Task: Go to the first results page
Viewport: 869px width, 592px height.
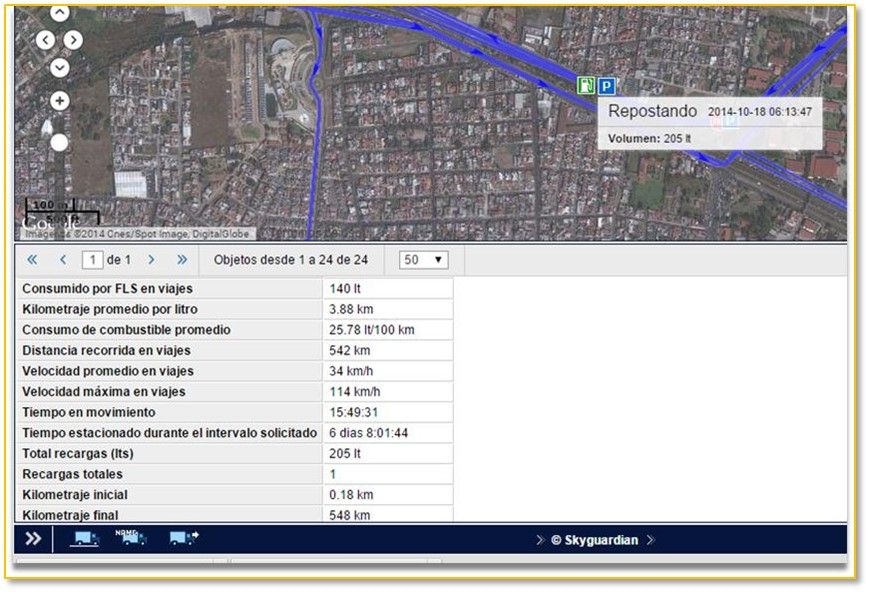Action: pos(32,260)
